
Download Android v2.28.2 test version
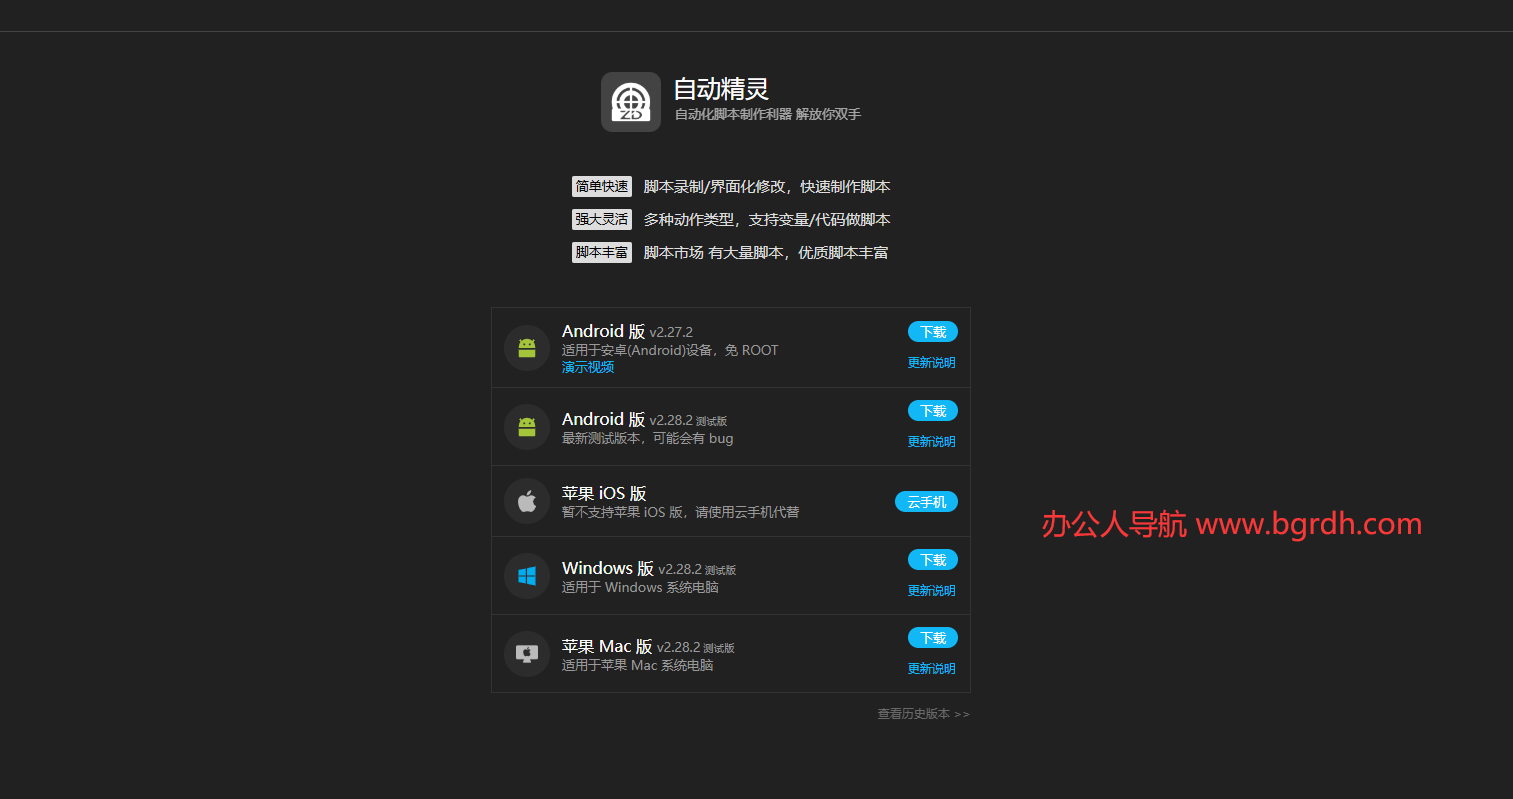point(932,411)
